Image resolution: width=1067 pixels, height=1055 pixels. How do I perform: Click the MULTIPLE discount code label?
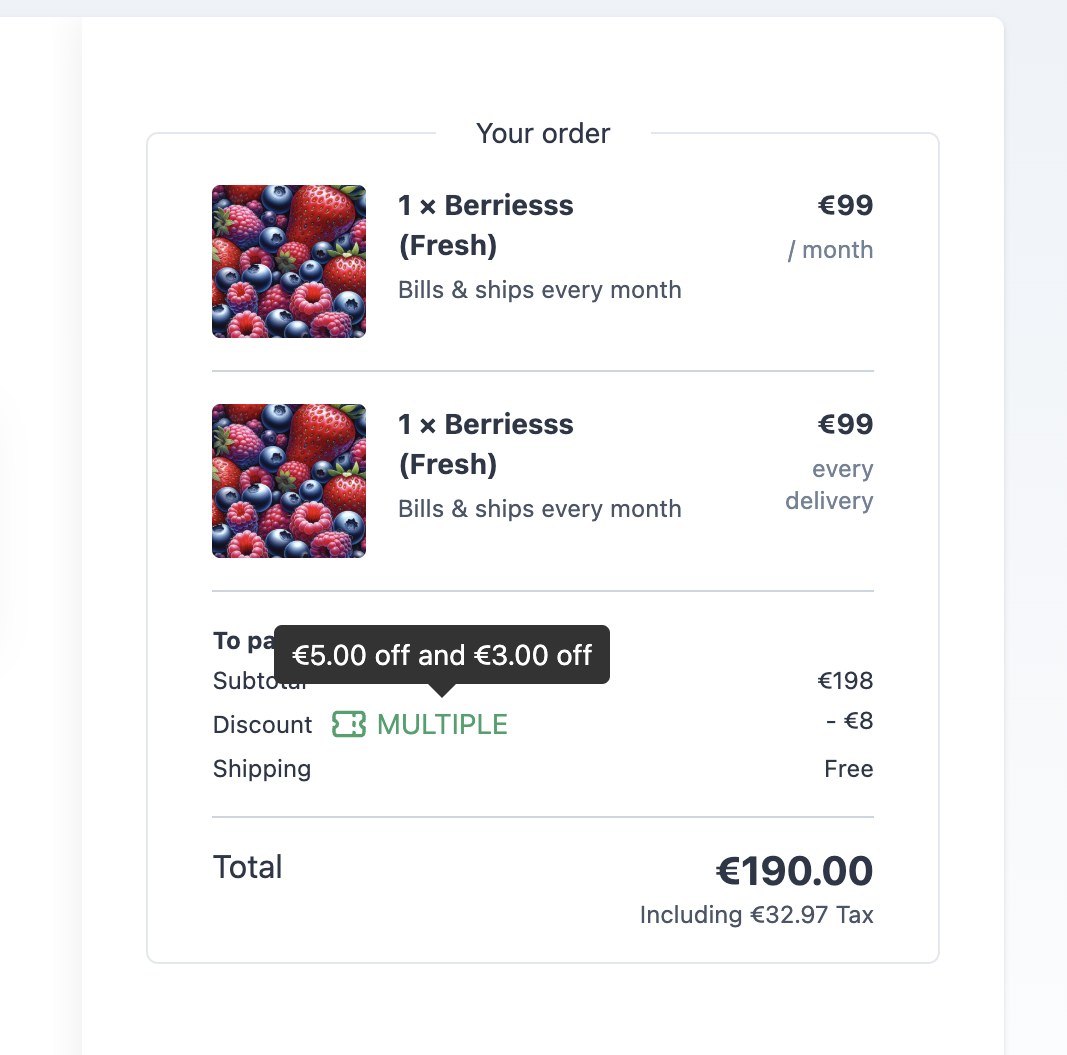pos(442,724)
